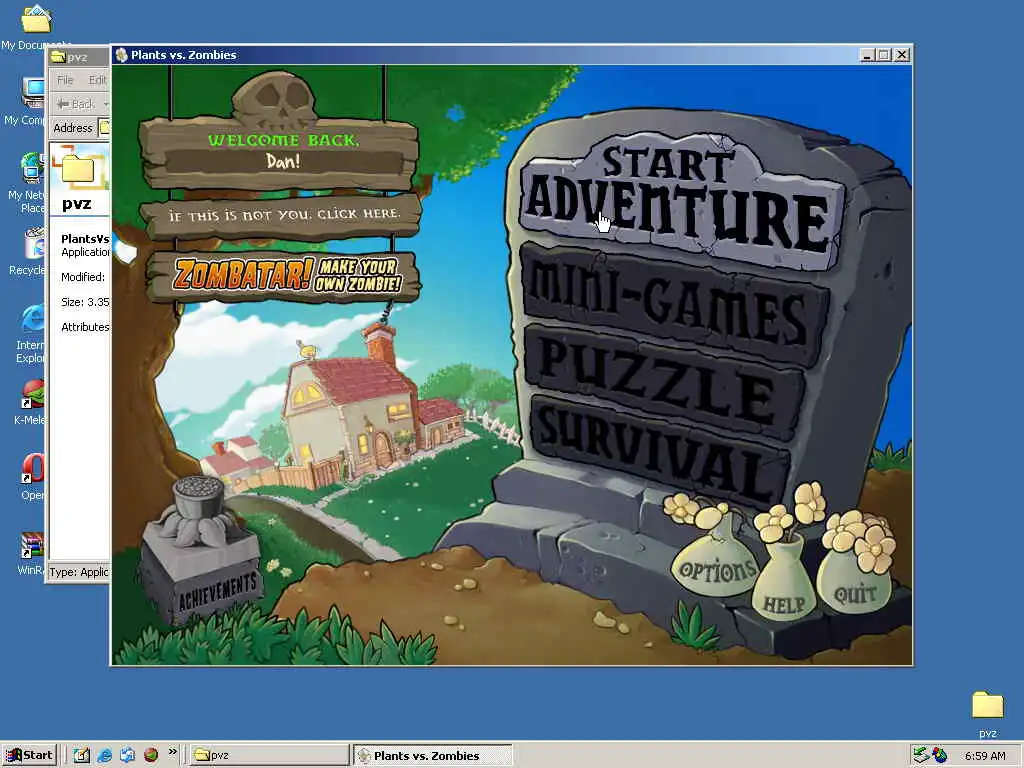Click the Back button in pvz window
This screenshot has width=1024, height=768.
tap(77, 104)
